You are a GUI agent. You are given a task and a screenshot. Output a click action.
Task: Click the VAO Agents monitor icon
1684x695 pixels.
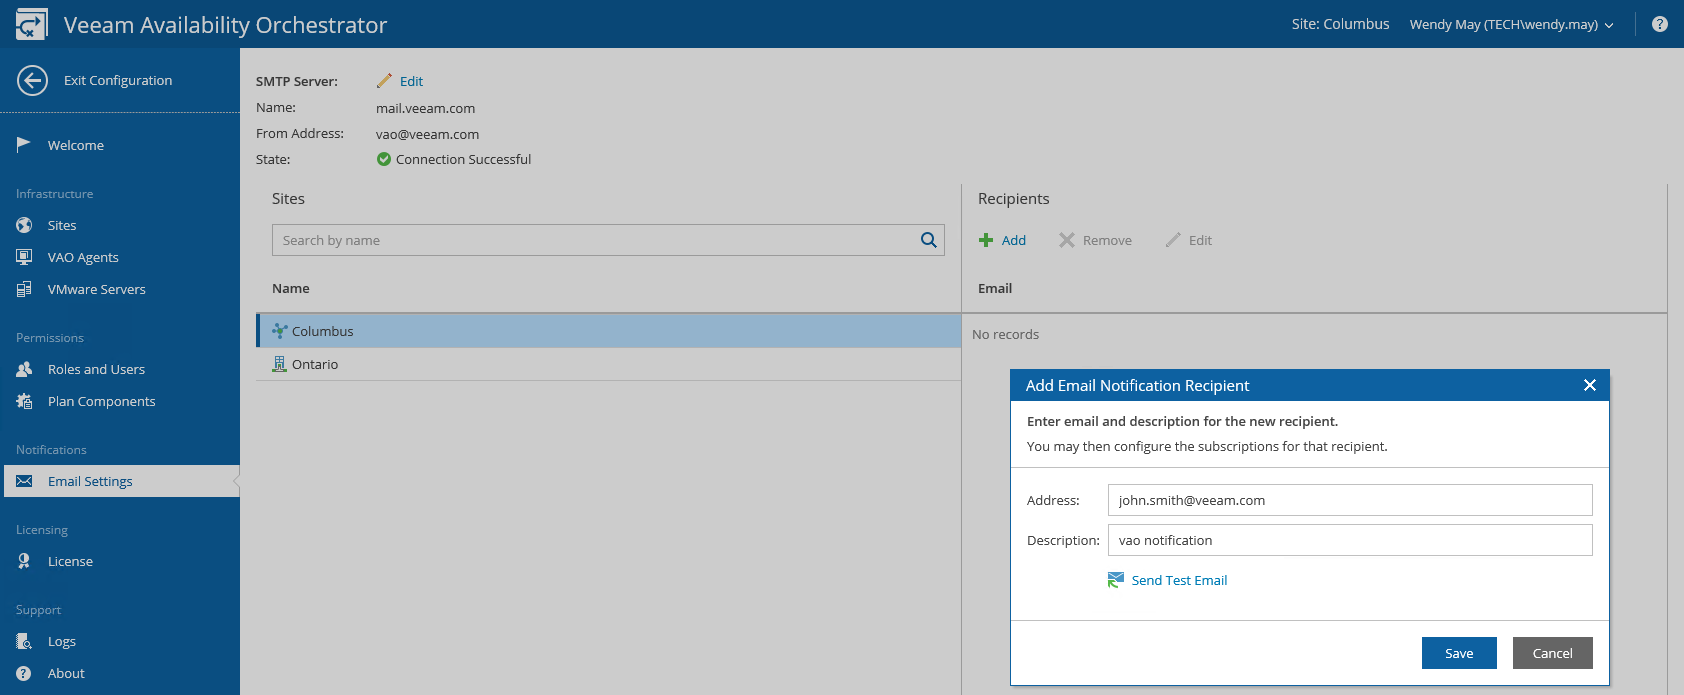pyautogui.click(x=24, y=257)
